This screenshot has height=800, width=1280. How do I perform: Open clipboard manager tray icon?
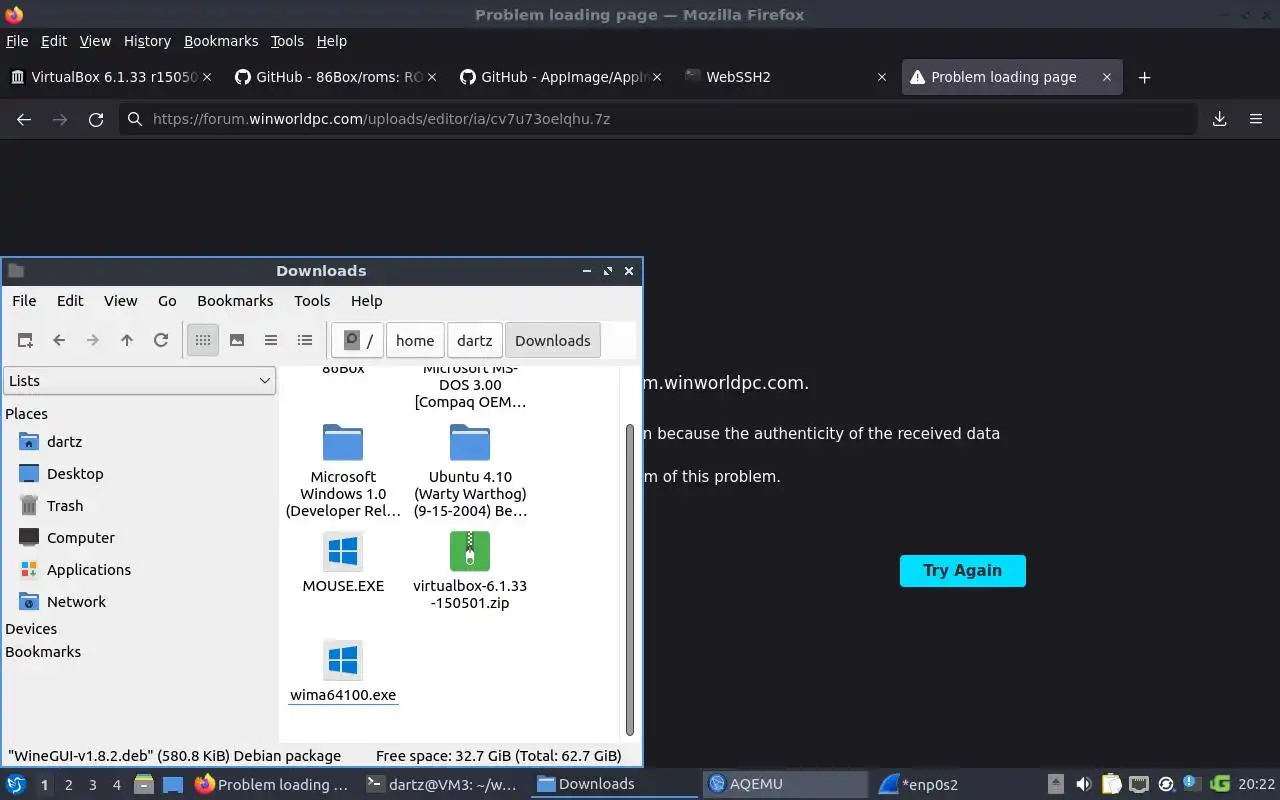click(1111, 784)
